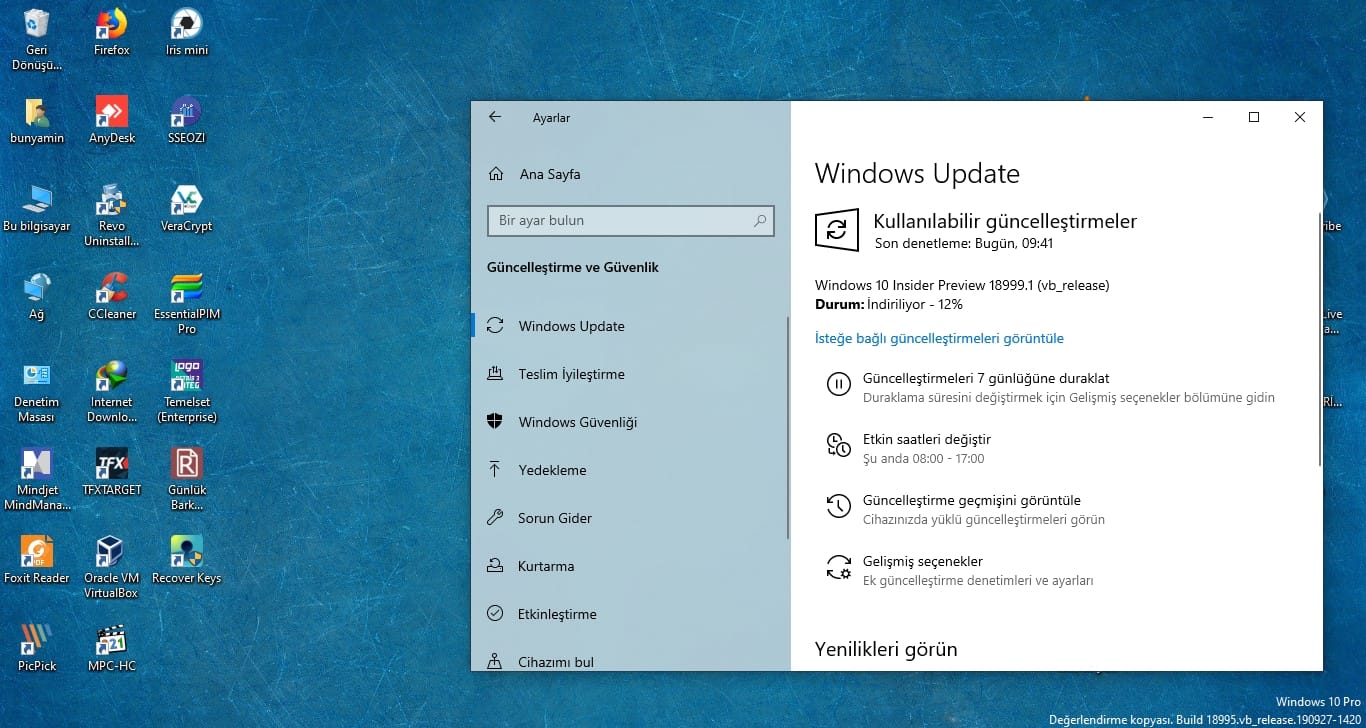Launch CCleaner from the desktop
1366x728 pixels.
pyautogui.click(x=112, y=297)
